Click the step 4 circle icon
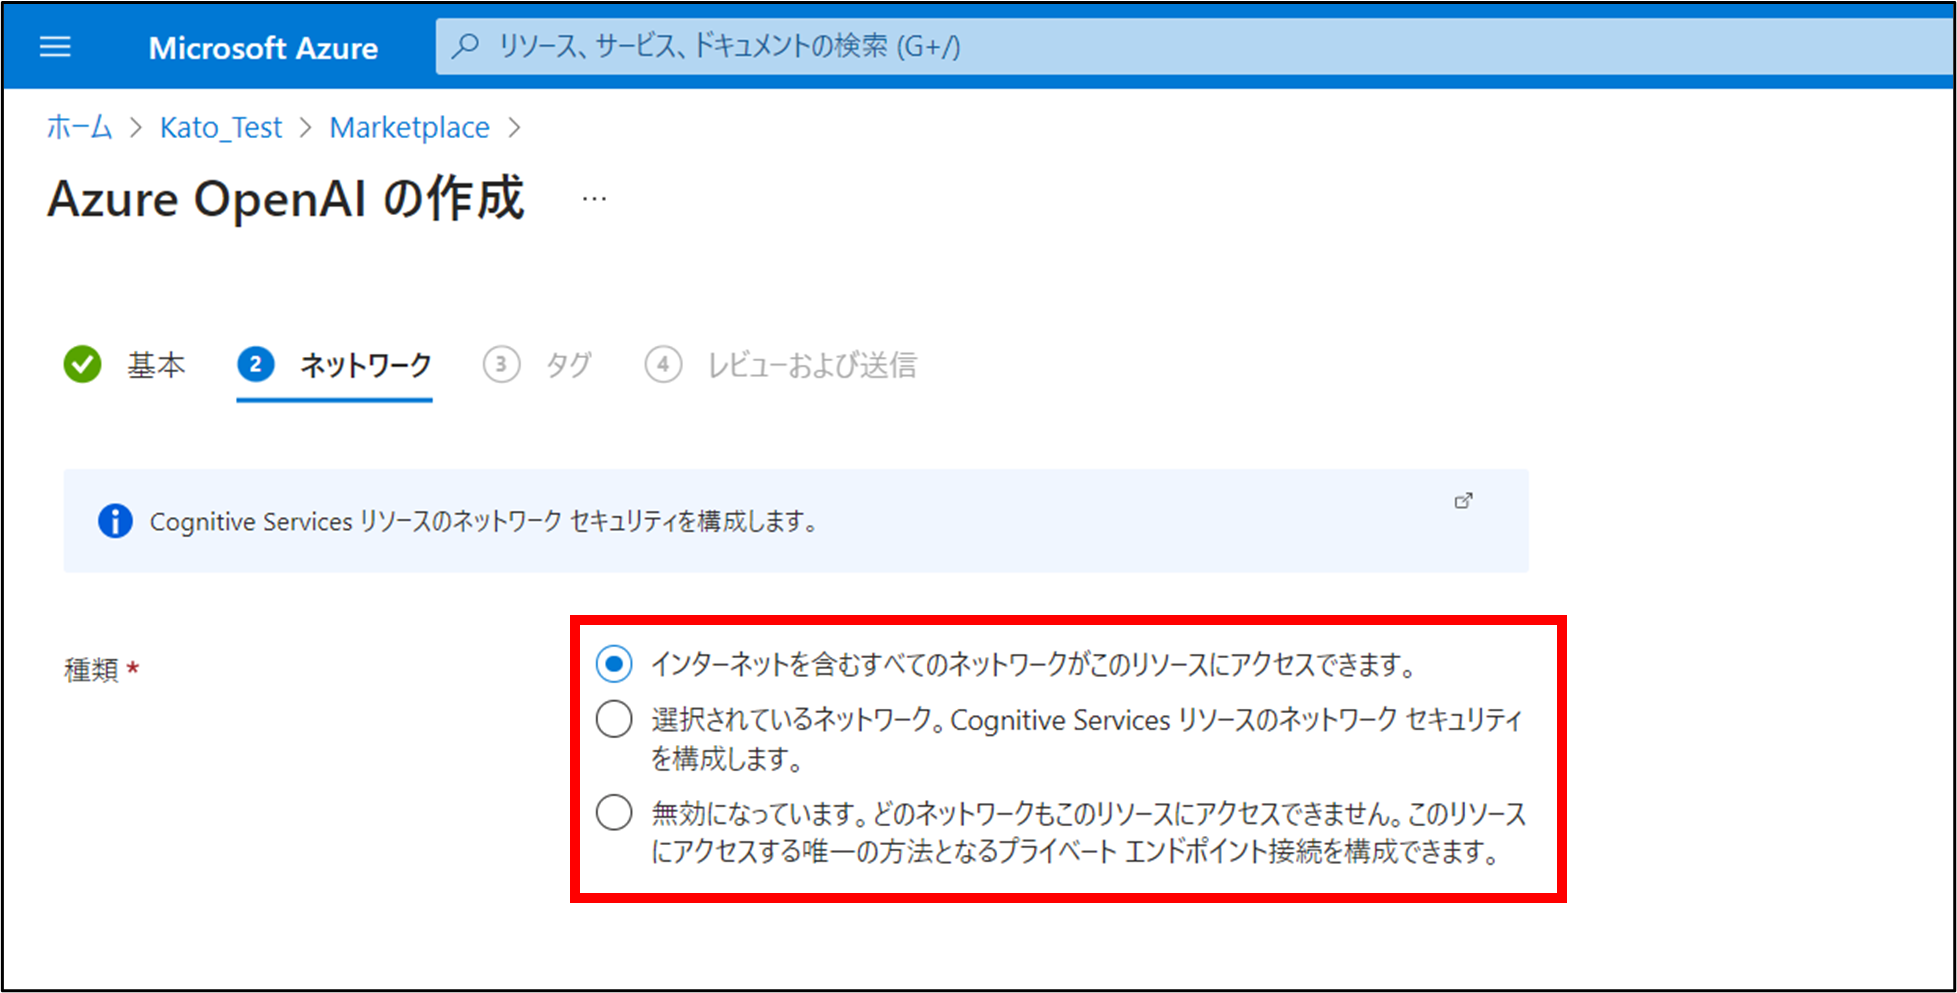This screenshot has height=993, width=1957. 663,365
